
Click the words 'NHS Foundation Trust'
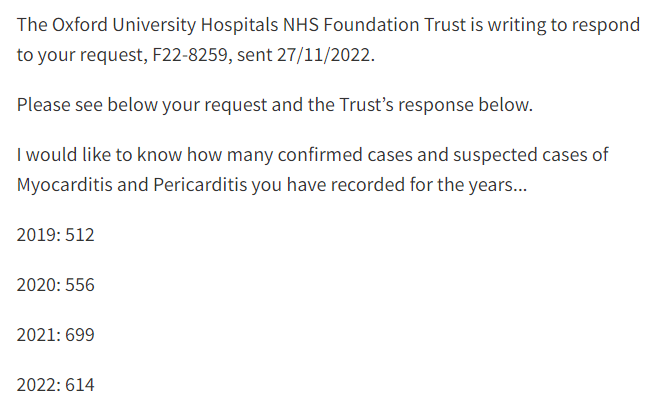374,25
